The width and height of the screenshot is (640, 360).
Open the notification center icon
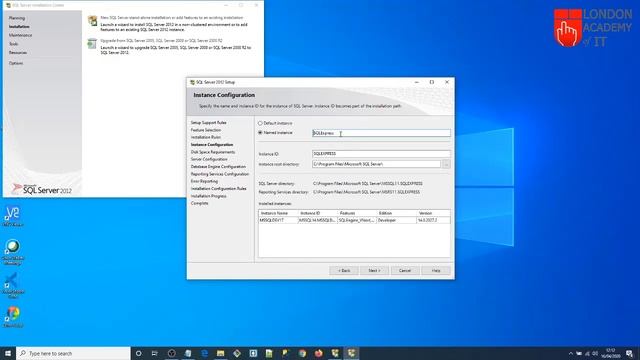(630, 353)
